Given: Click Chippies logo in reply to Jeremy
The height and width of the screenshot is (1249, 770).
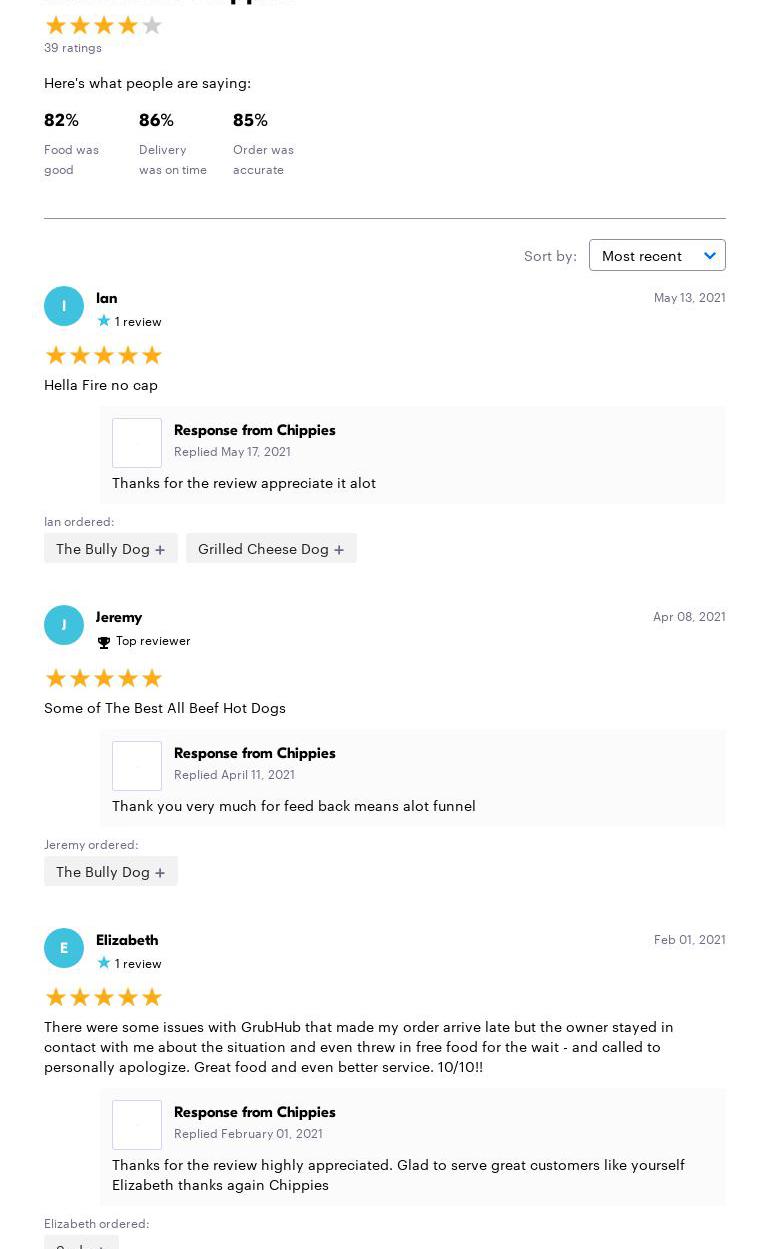Looking at the screenshot, I should pyautogui.click(x=137, y=766).
